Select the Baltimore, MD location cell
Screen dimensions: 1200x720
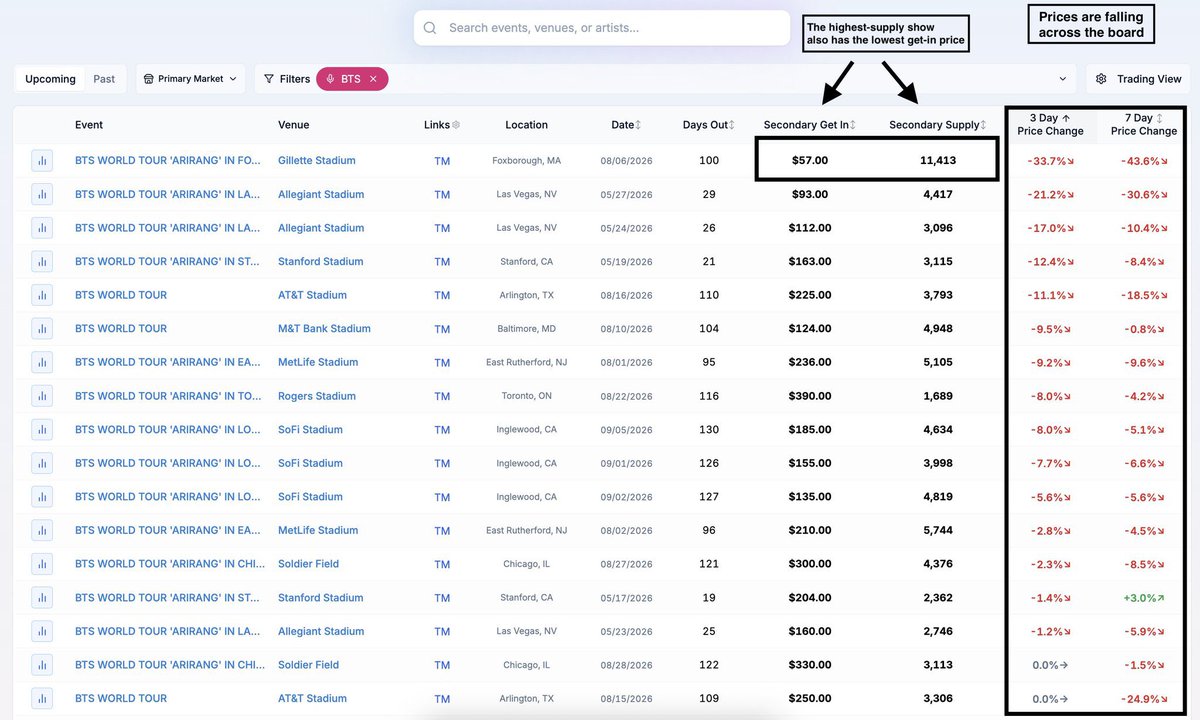(526, 329)
